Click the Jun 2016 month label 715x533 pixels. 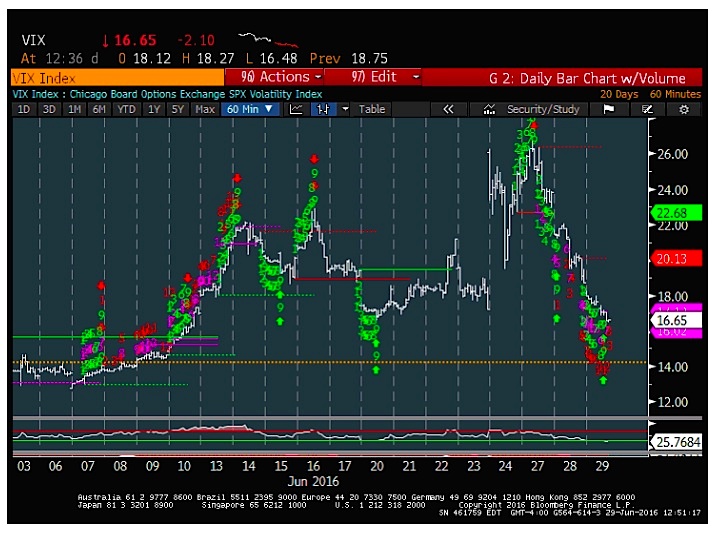pyautogui.click(x=313, y=481)
